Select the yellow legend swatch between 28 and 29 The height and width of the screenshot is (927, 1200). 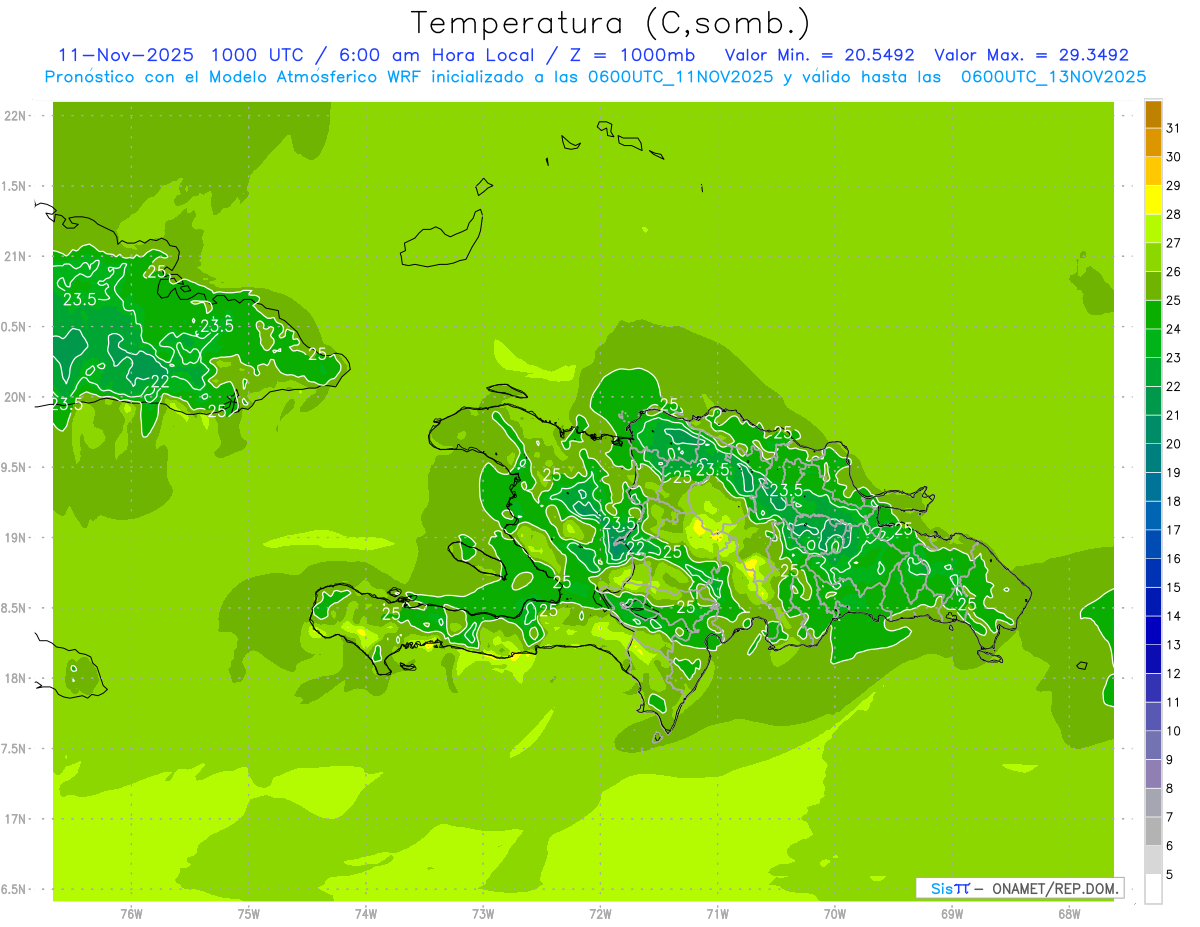point(1153,200)
